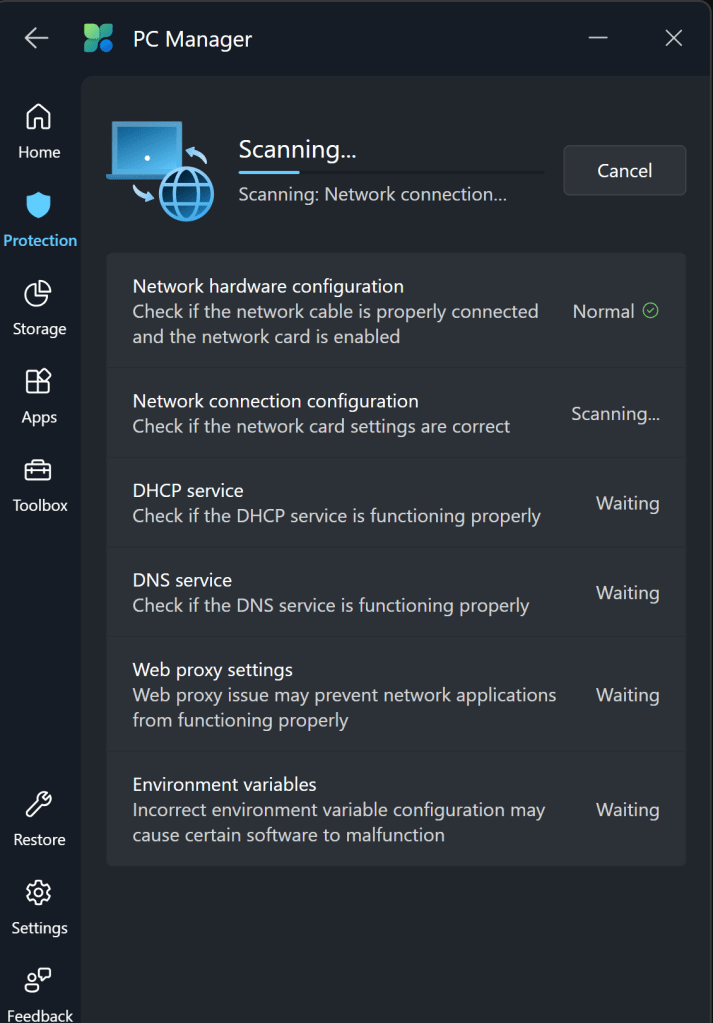713x1023 pixels.
Task: Select the Network hardware configuration row
Action: click(x=395, y=311)
